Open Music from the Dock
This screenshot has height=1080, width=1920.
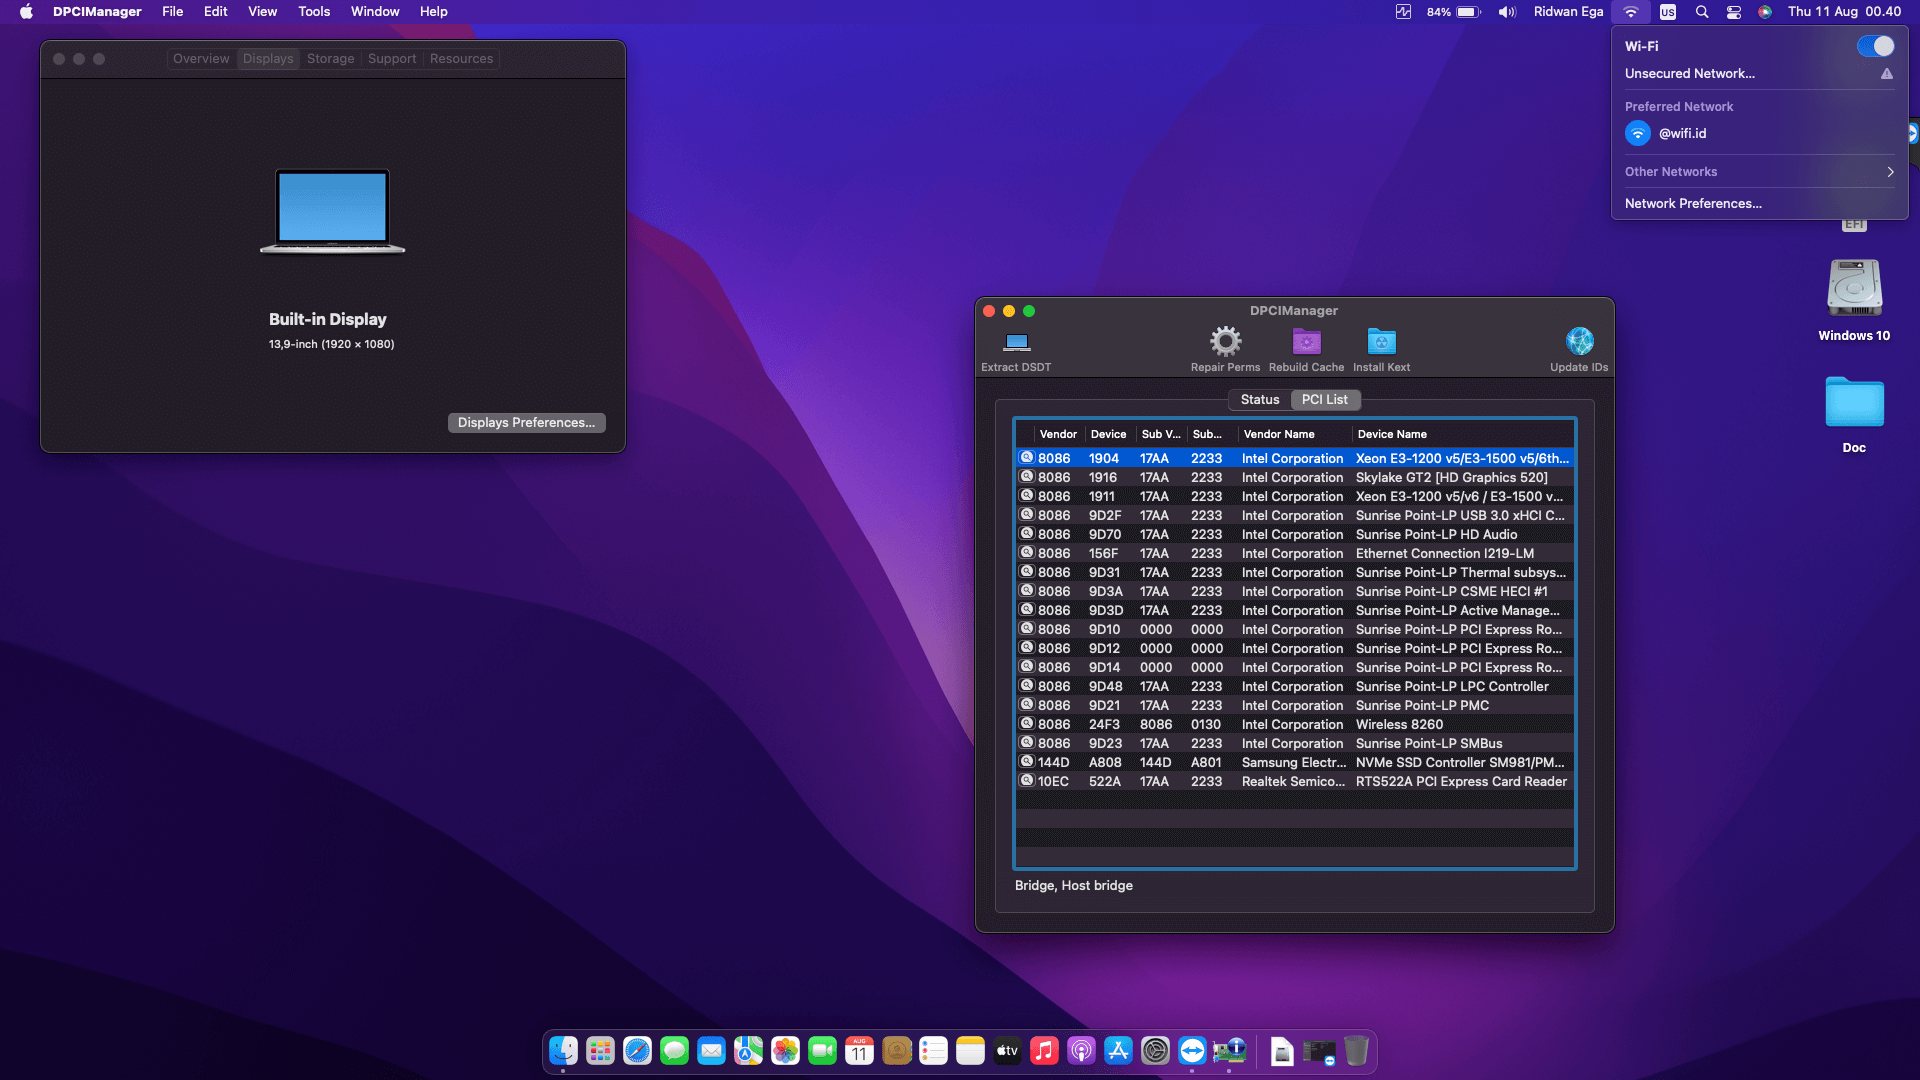click(x=1044, y=1051)
